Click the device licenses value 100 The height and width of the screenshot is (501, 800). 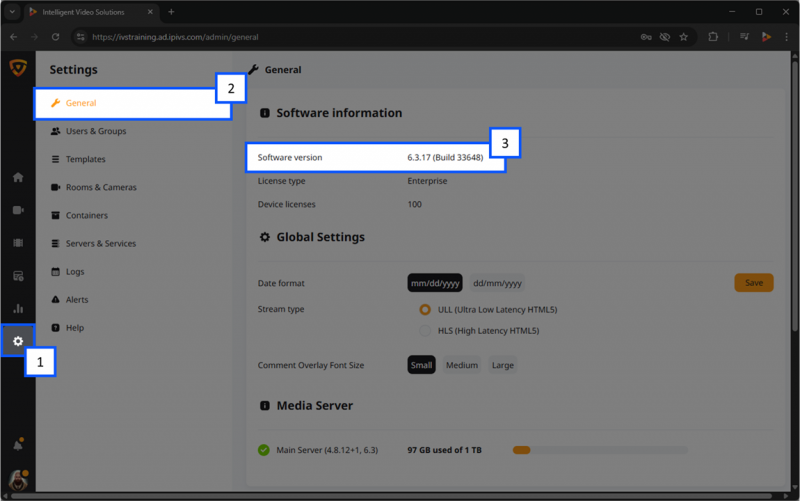(x=414, y=204)
